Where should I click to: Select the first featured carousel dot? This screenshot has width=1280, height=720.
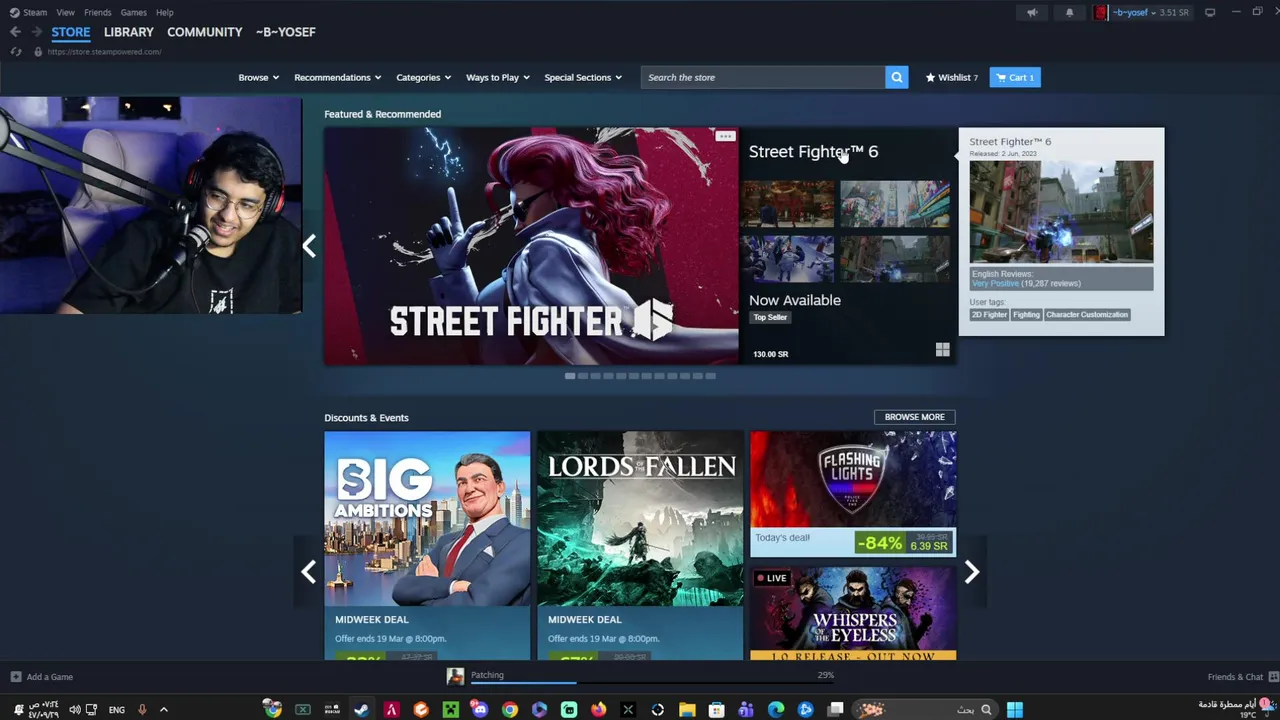pyautogui.click(x=570, y=376)
